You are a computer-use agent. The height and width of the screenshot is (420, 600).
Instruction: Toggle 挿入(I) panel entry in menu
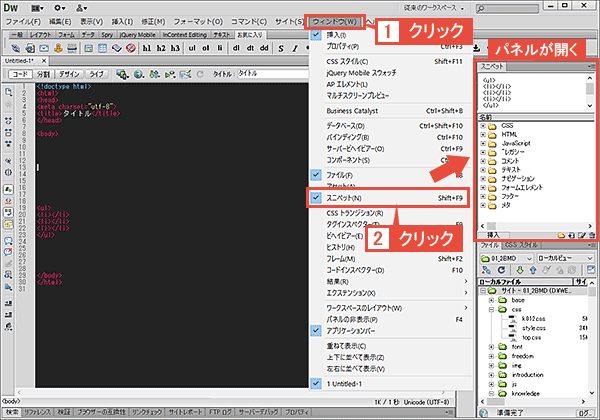pyautogui.click(x=388, y=35)
